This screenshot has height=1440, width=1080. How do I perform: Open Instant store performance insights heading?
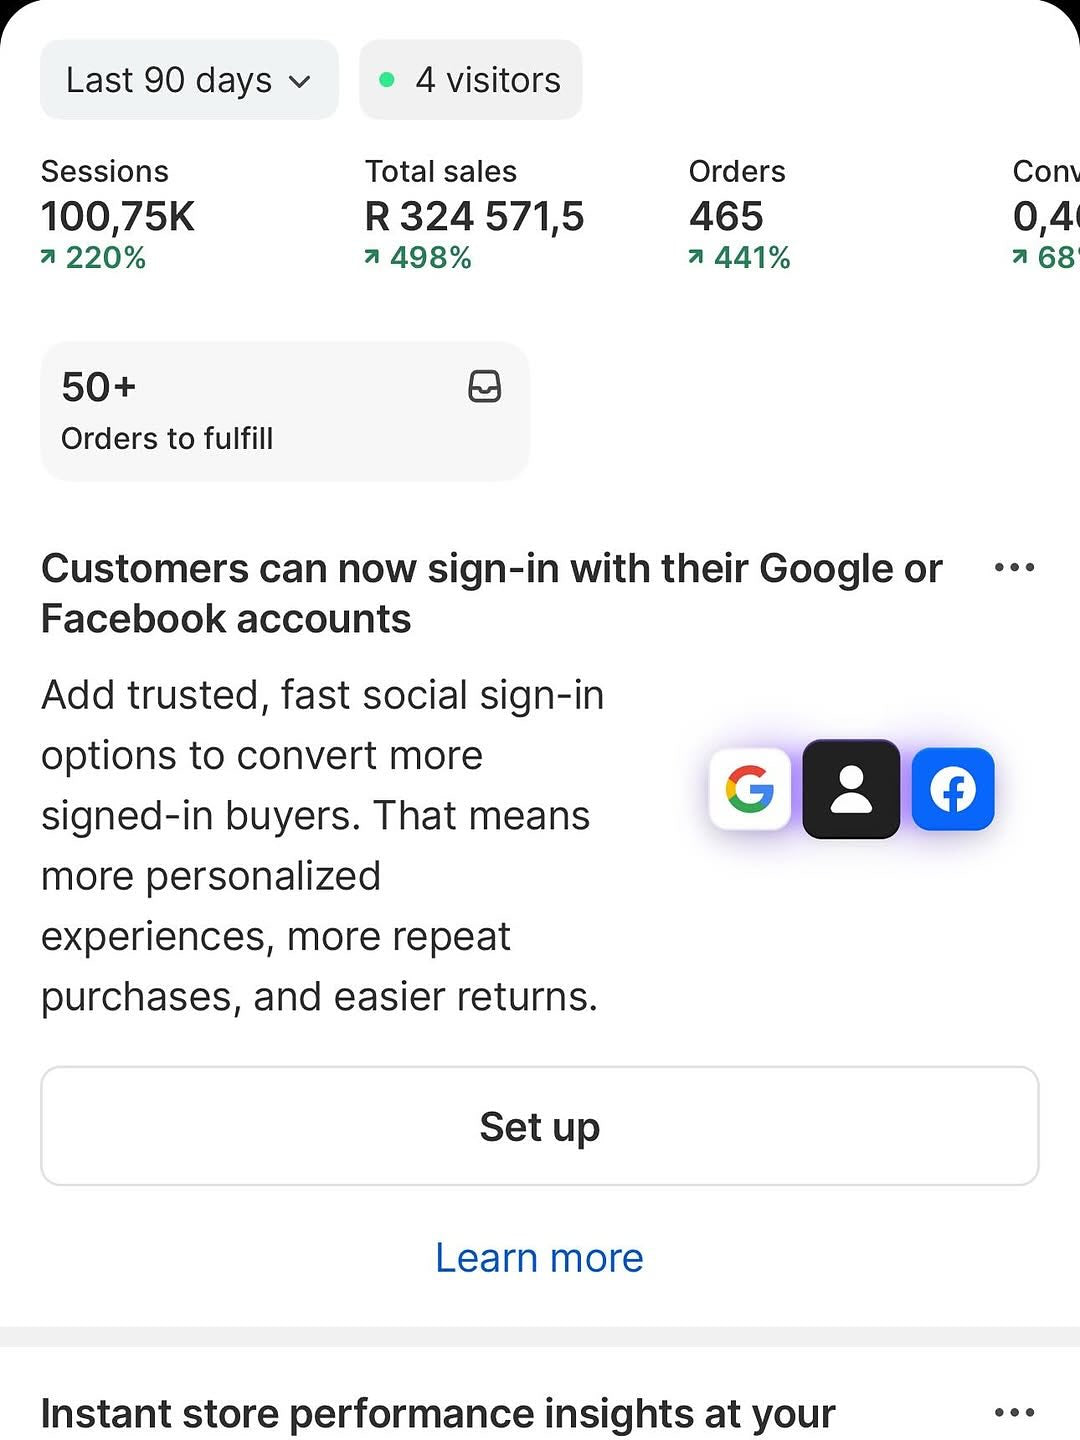coord(437,1413)
